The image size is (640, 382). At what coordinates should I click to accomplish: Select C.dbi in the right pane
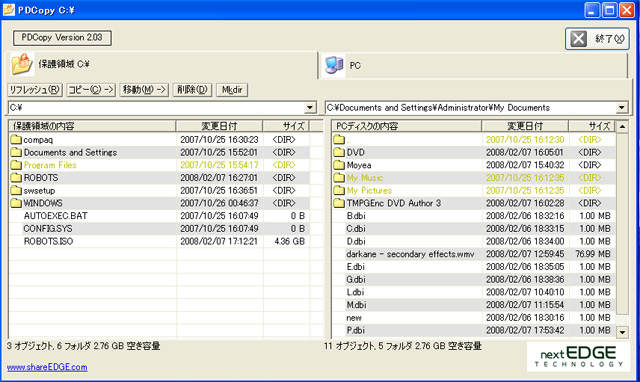click(x=356, y=228)
